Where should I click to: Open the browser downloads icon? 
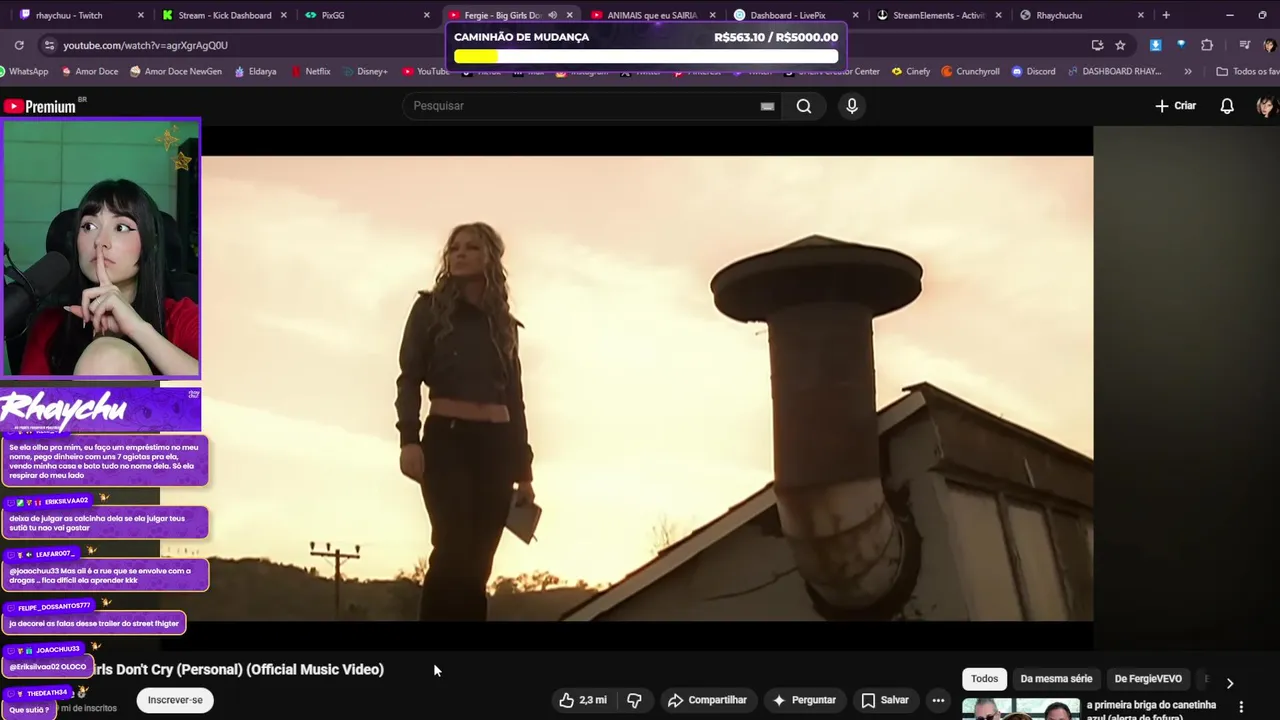[x=1155, y=45]
